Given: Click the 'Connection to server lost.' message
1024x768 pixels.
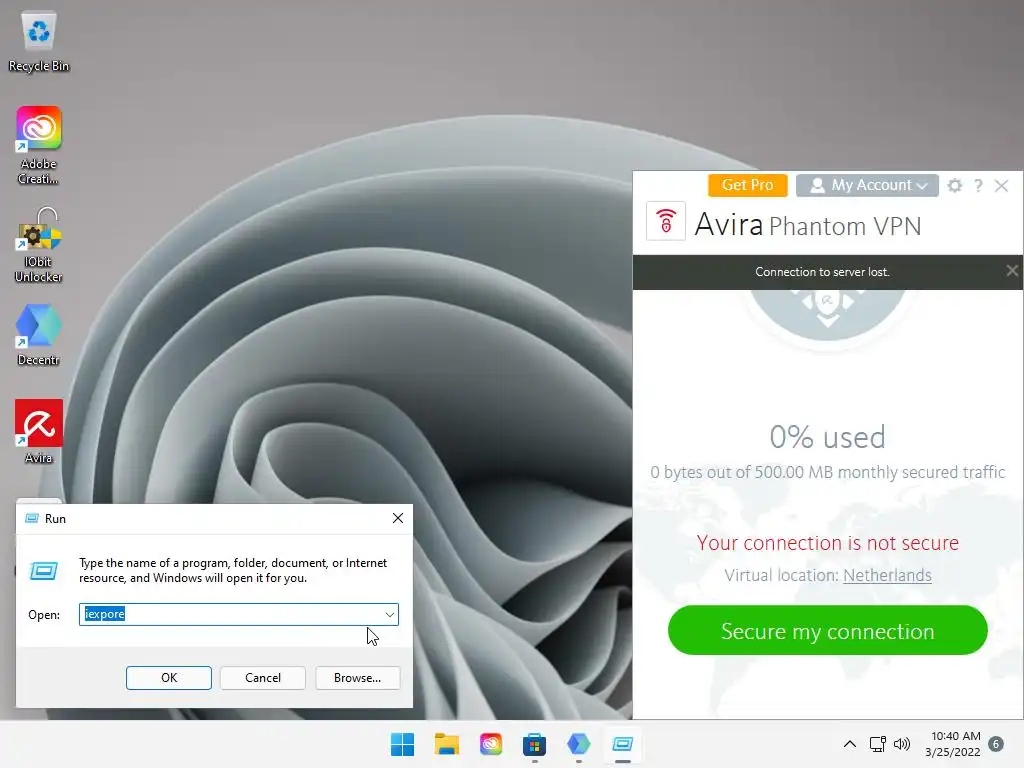Looking at the screenshot, I should coord(822,272).
